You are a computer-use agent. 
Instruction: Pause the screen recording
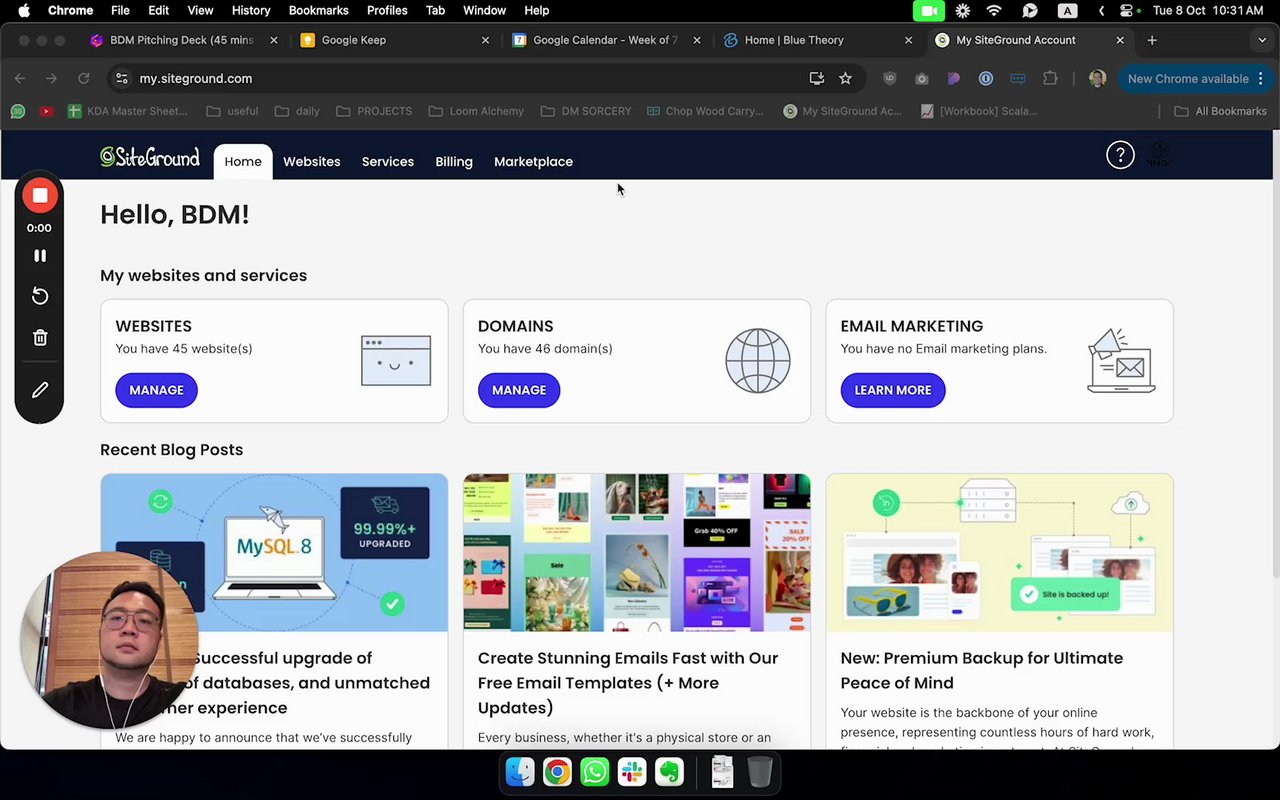(40, 256)
